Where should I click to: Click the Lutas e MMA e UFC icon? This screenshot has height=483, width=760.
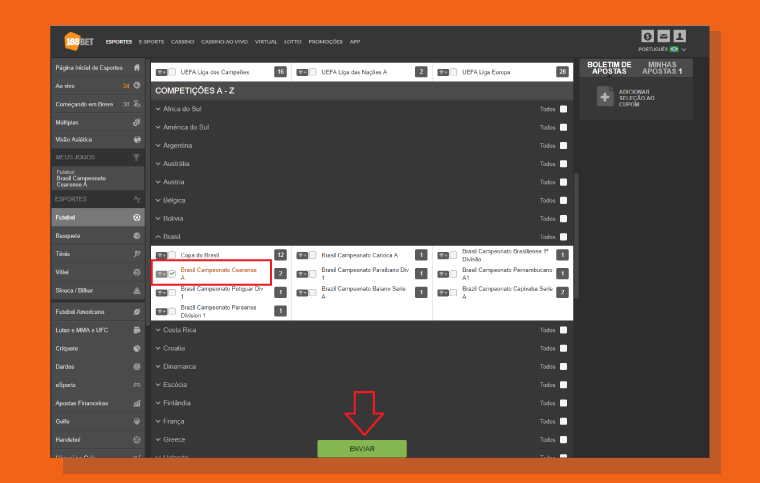(137, 330)
